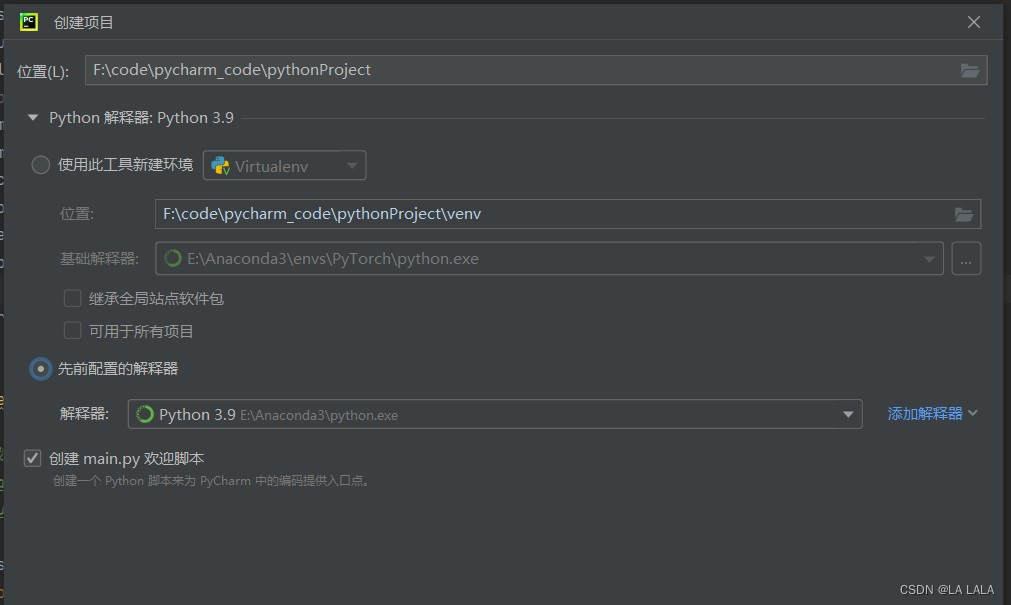The image size is (1011, 605).
Task: Toggle 继承全局站点软件包 checkbox
Action: click(x=72, y=298)
